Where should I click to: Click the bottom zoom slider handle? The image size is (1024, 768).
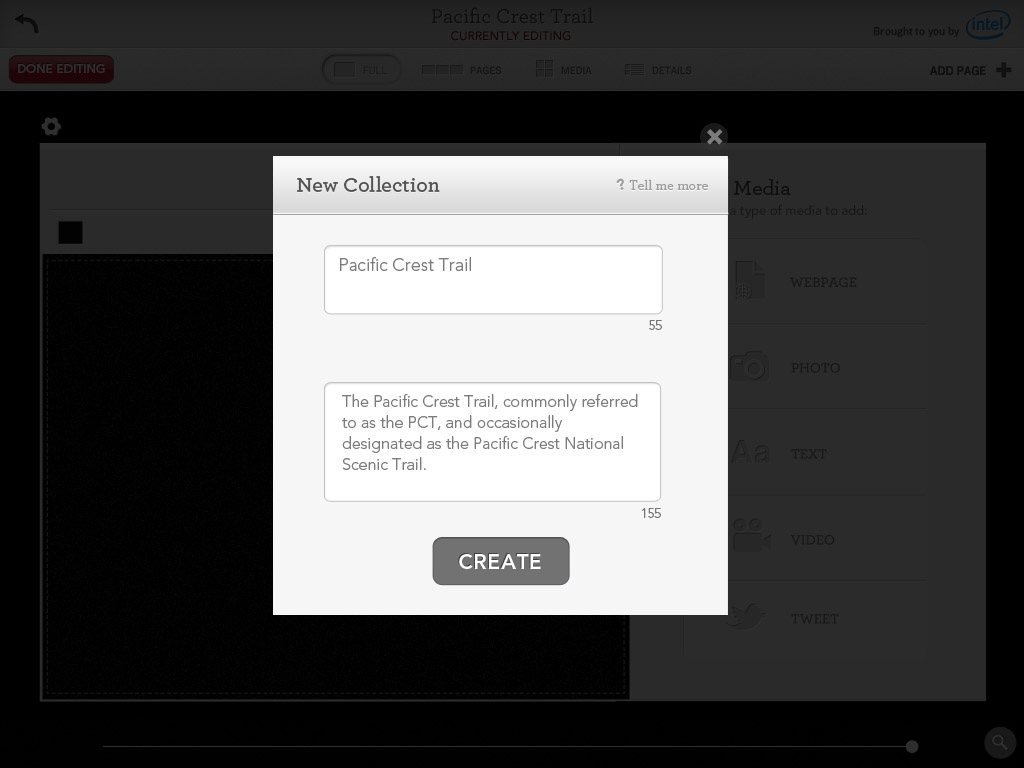tap(912, 746)
